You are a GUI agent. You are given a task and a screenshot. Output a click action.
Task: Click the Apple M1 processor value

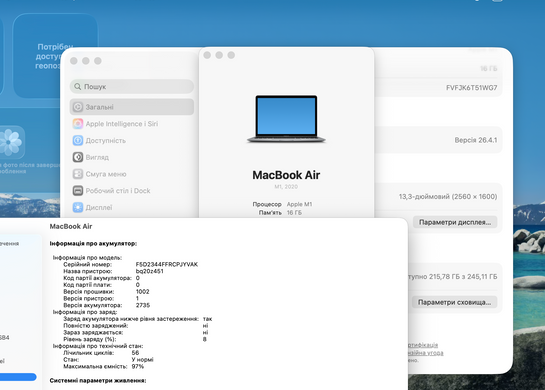(x=299, y=204)
